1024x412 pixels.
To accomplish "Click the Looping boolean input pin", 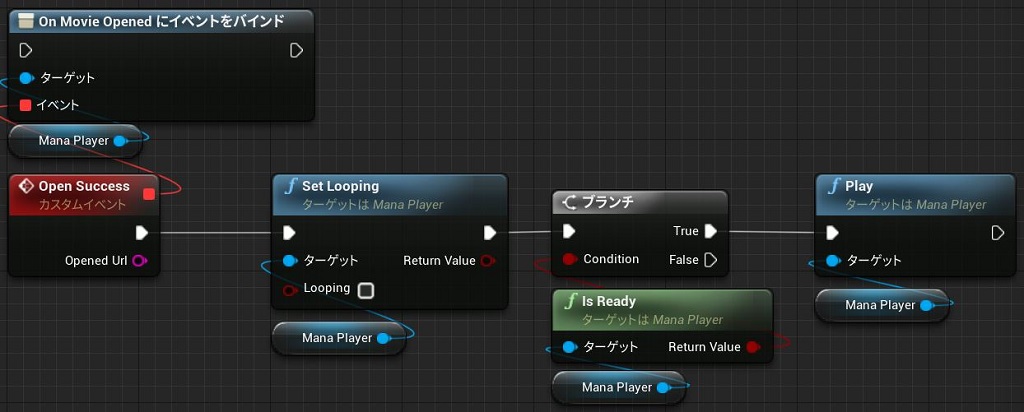I will pos(290,290).
